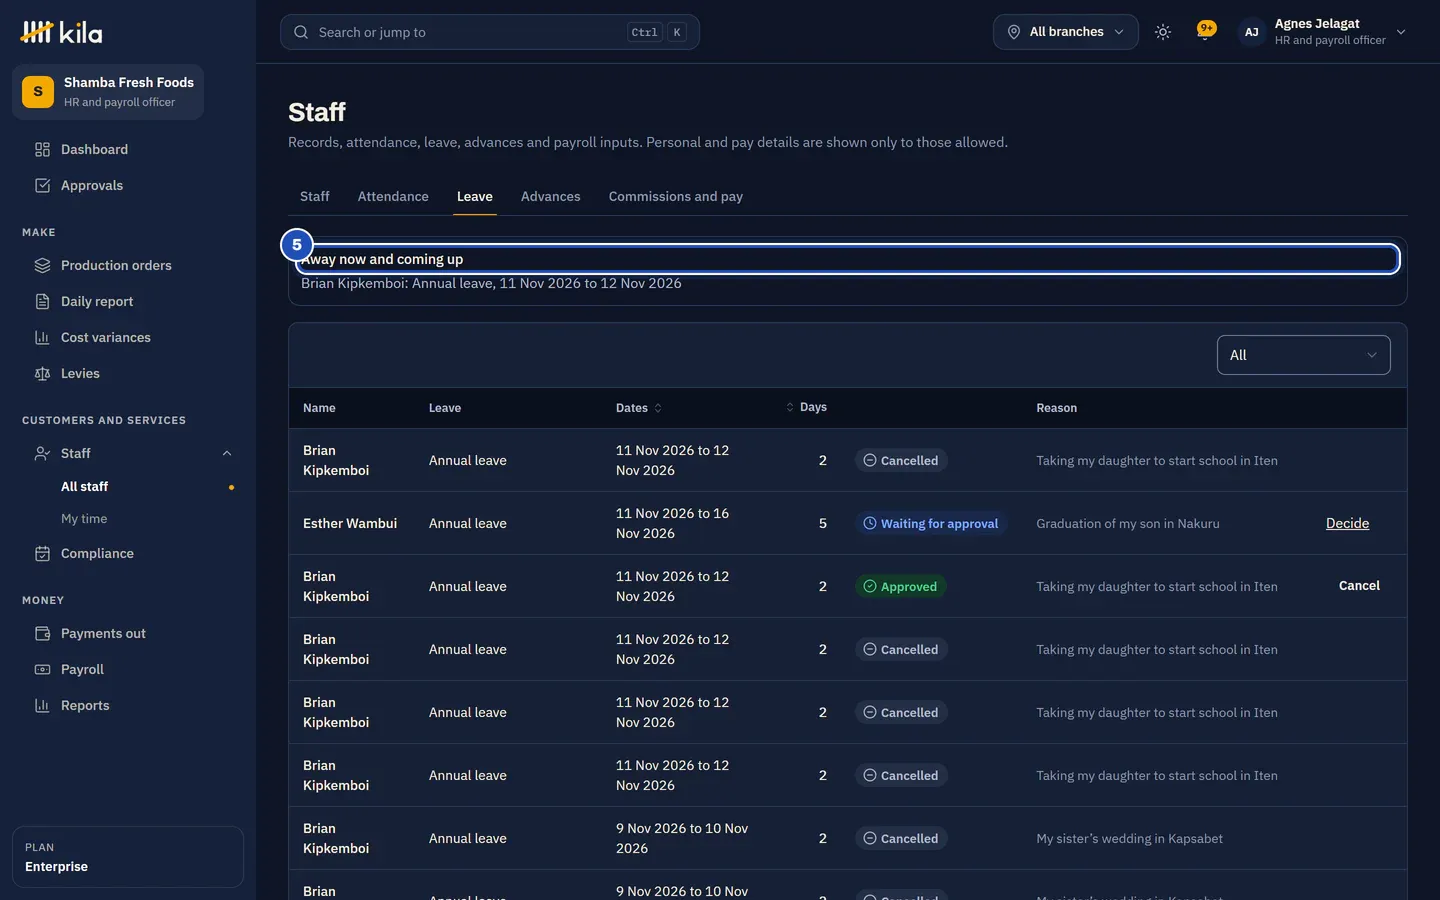The image size is (1440, 900).
Task: Sort the table by Days
Action: [806, 408]
